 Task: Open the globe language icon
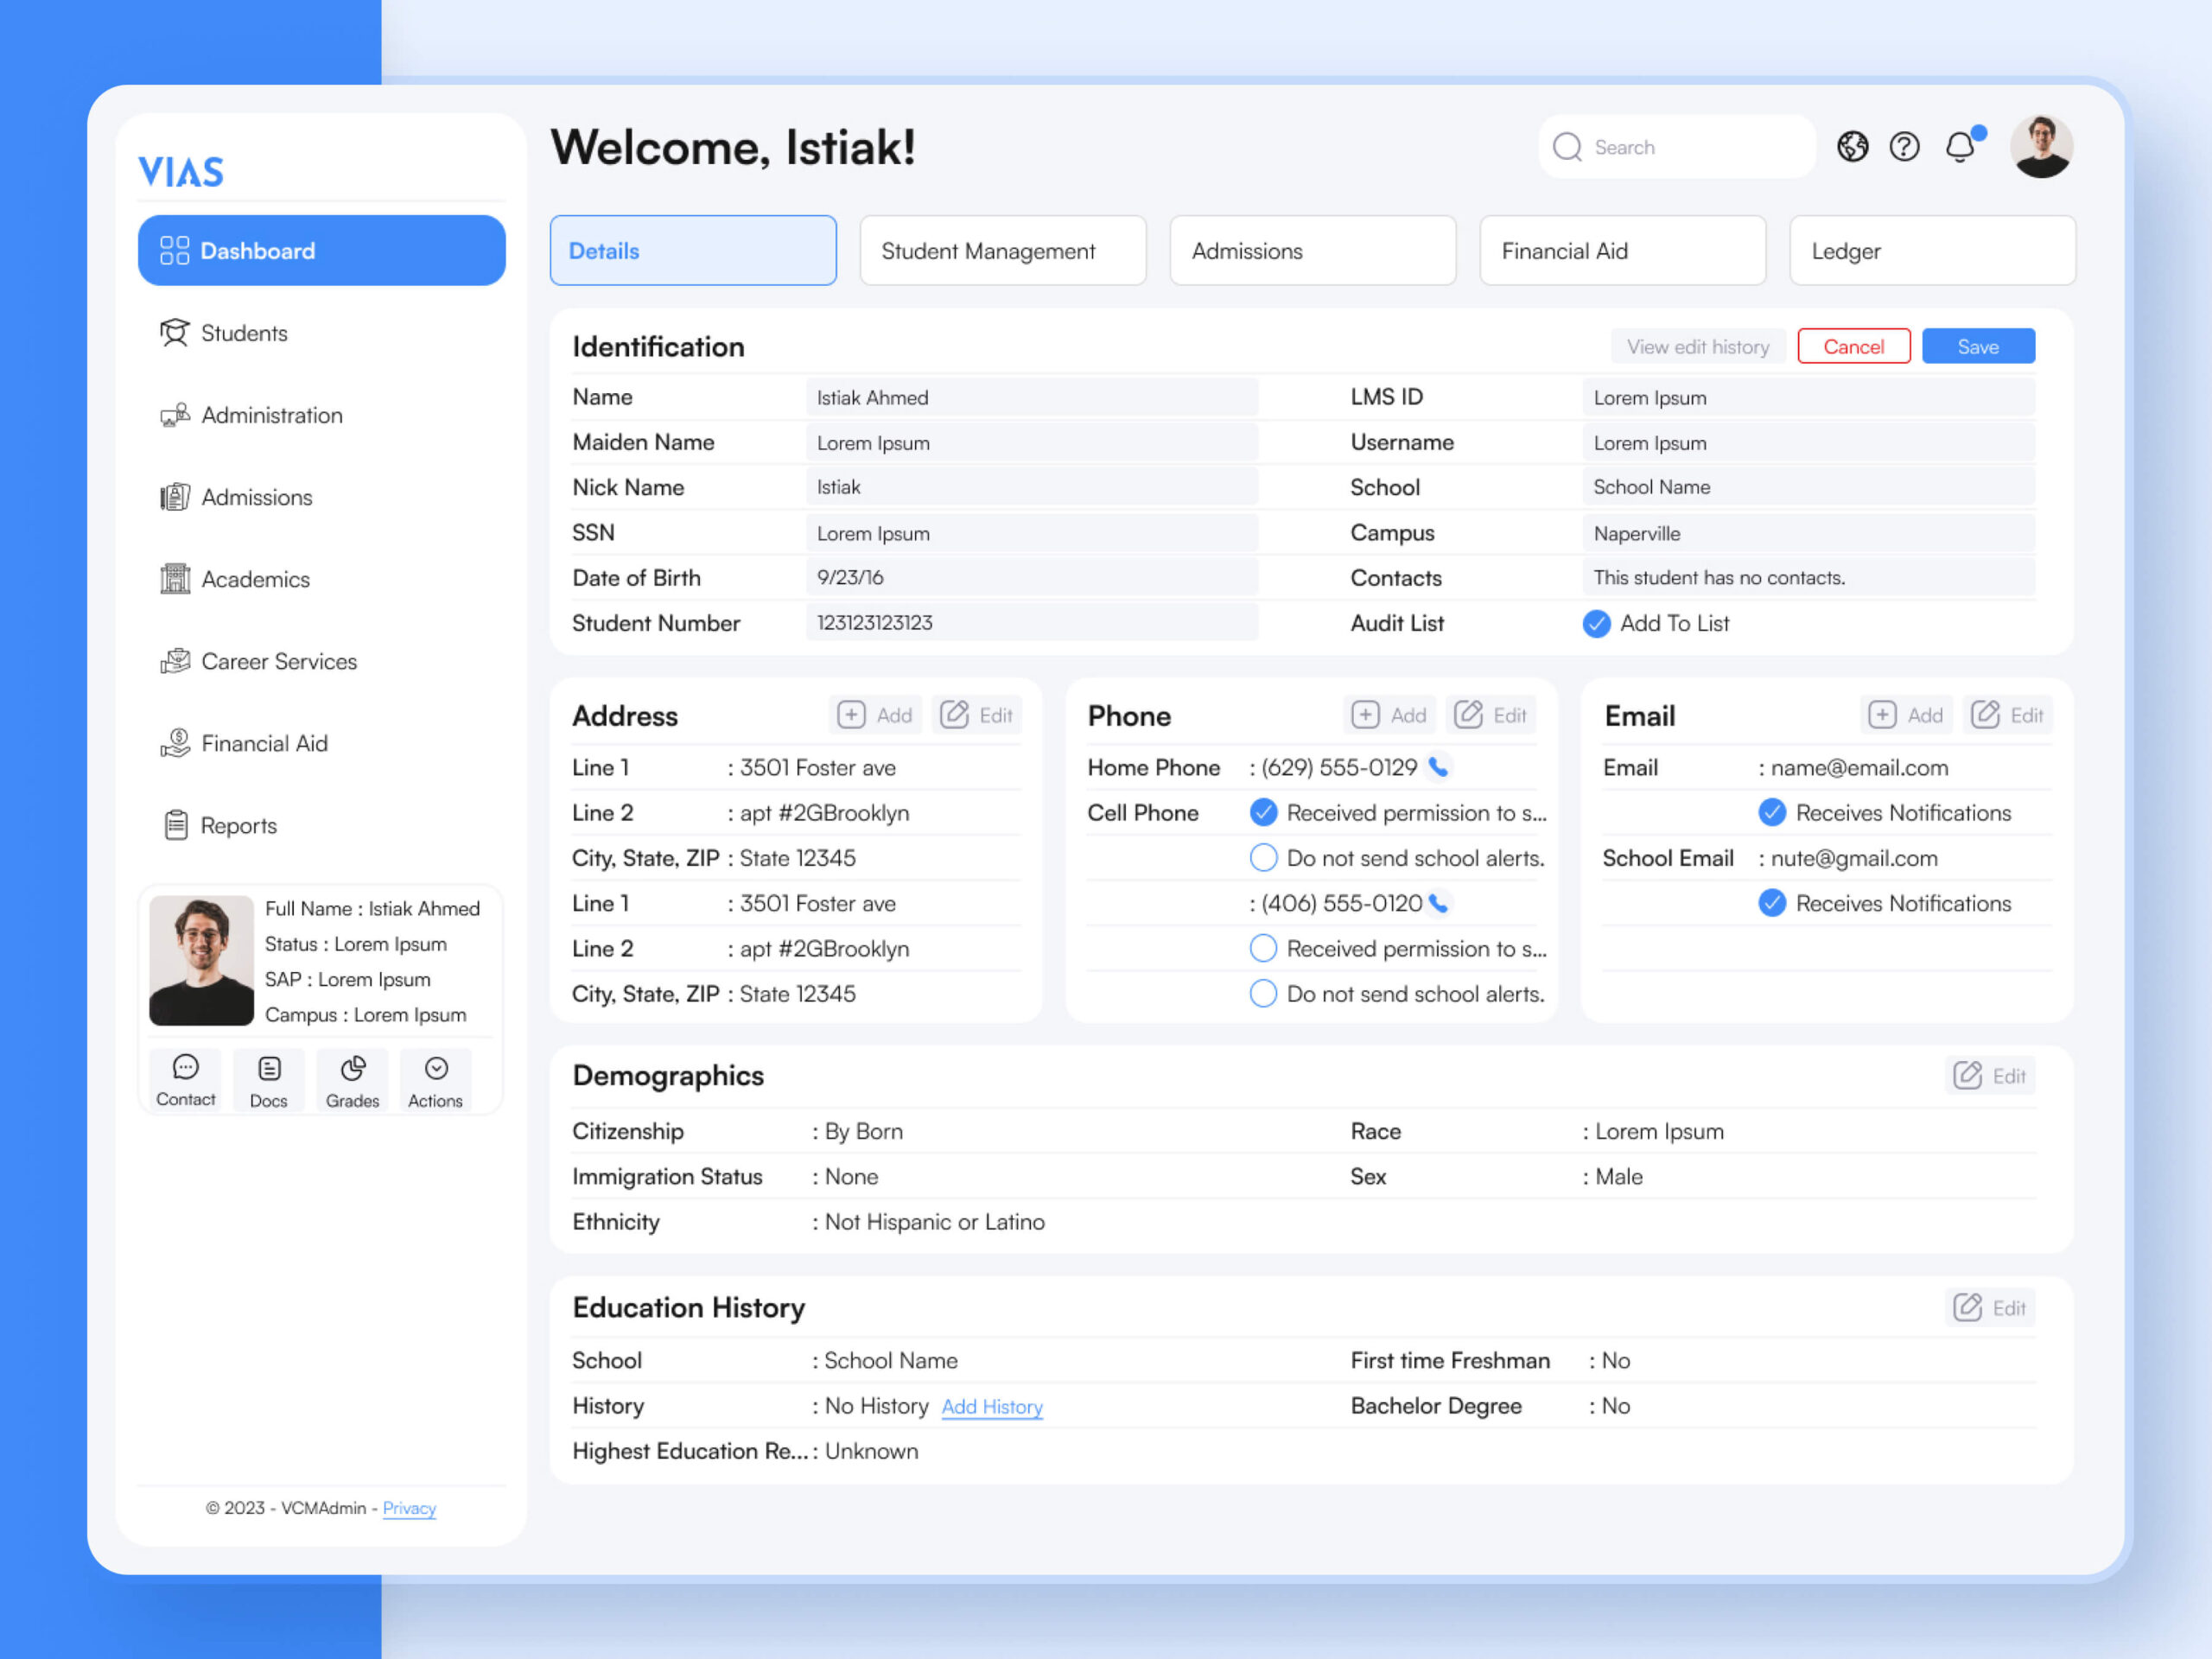(x=1852, y=147)
